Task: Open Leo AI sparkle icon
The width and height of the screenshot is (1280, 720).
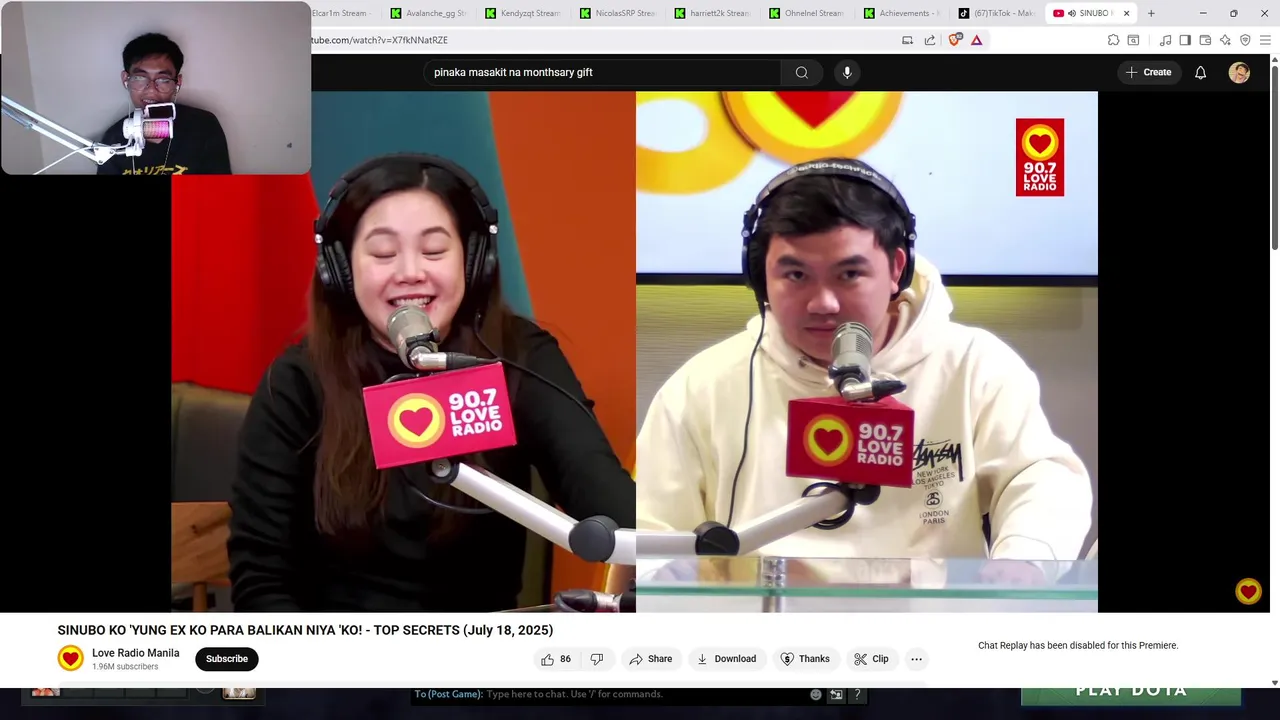Action: (x=1225, y=40)
